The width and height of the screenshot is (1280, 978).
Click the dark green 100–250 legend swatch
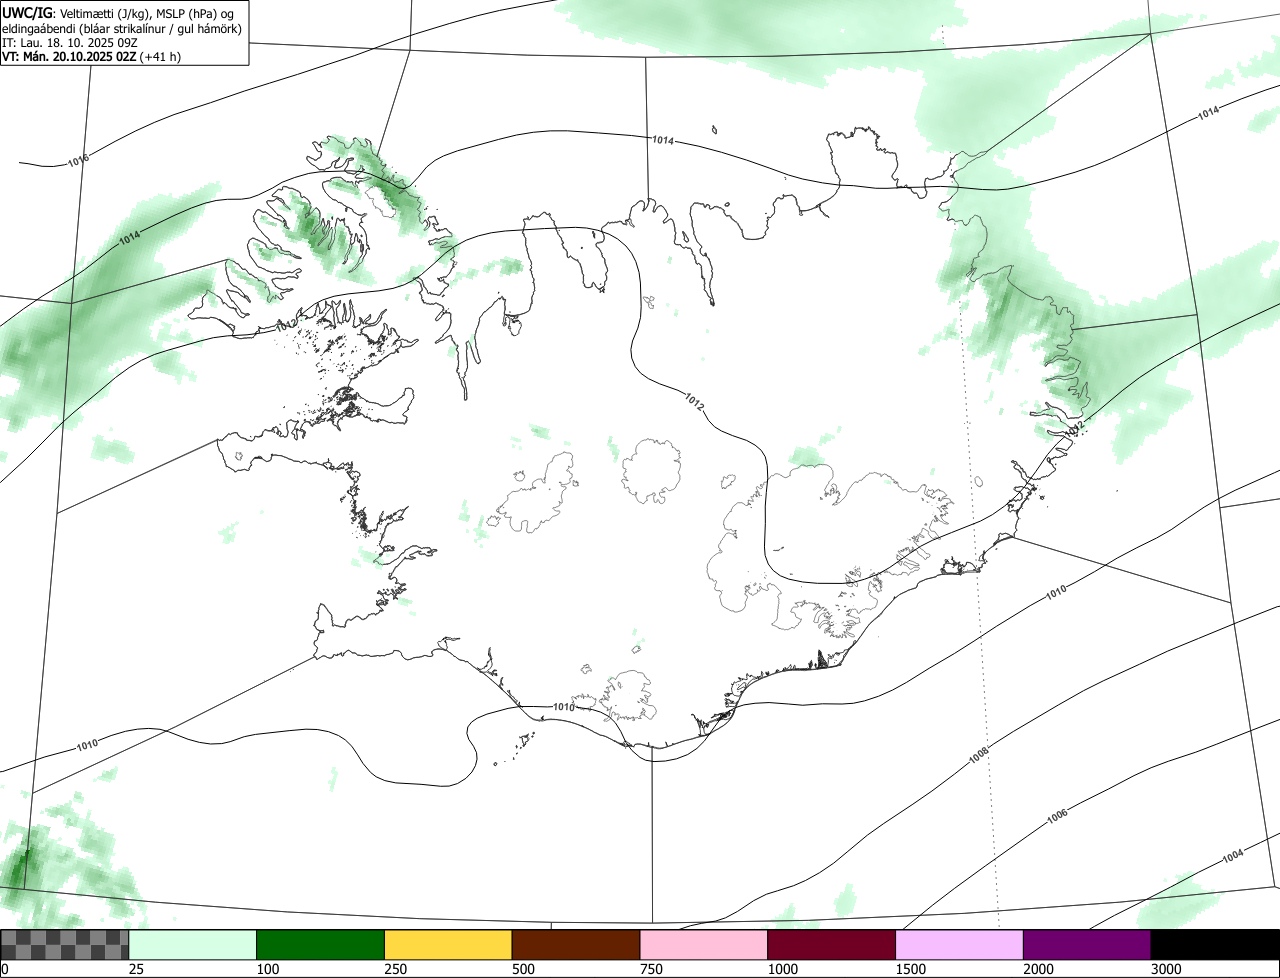point(321,944)
